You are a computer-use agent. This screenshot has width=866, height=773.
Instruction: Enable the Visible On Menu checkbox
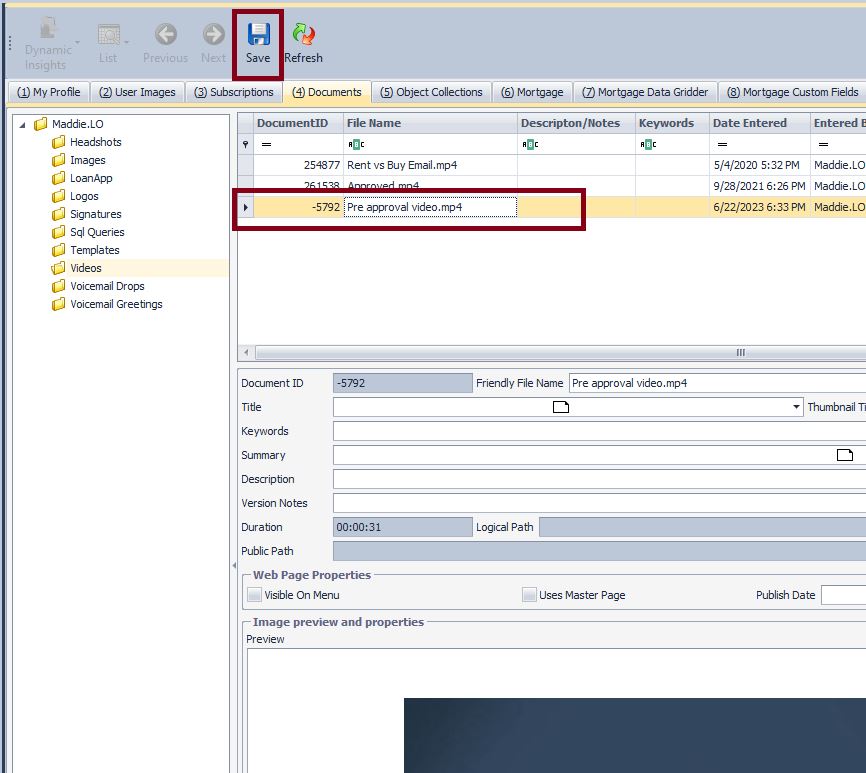coord(254,594)
